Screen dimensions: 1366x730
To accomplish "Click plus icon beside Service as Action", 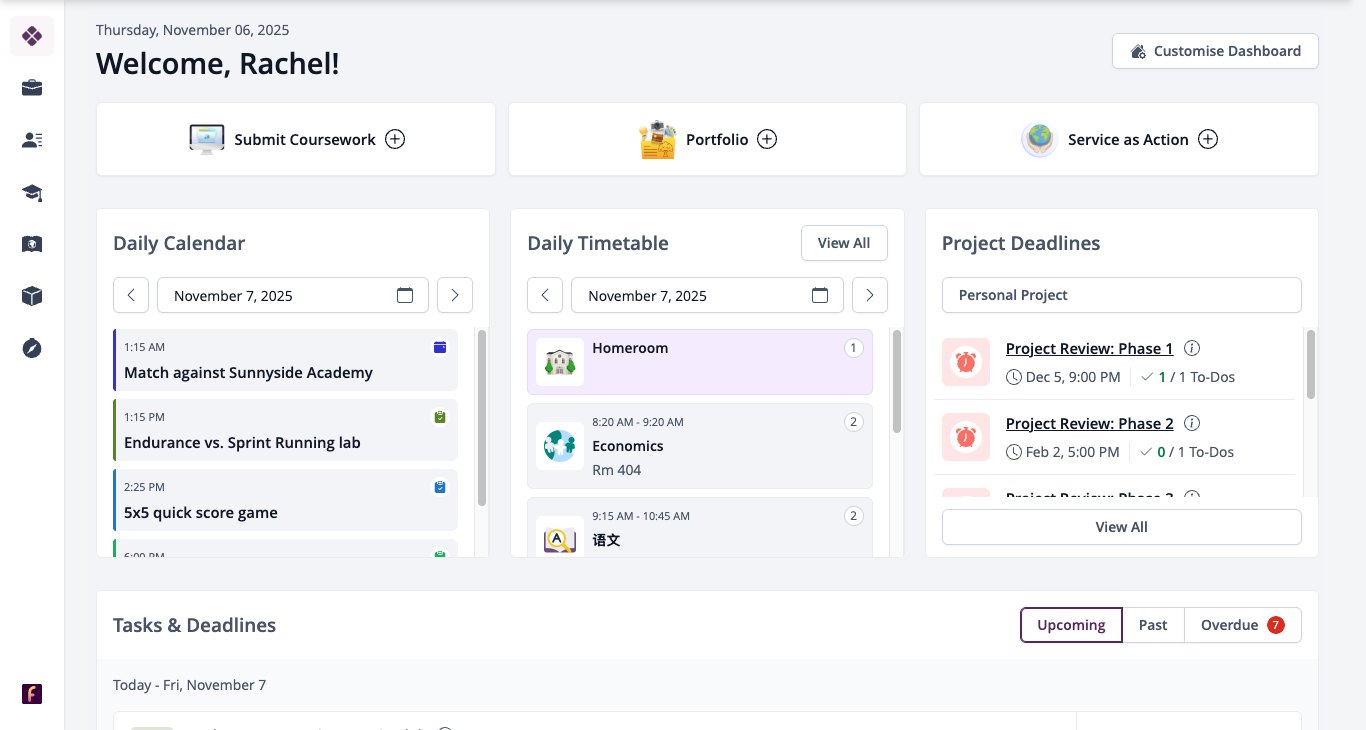I will (x=1208, y=139).
